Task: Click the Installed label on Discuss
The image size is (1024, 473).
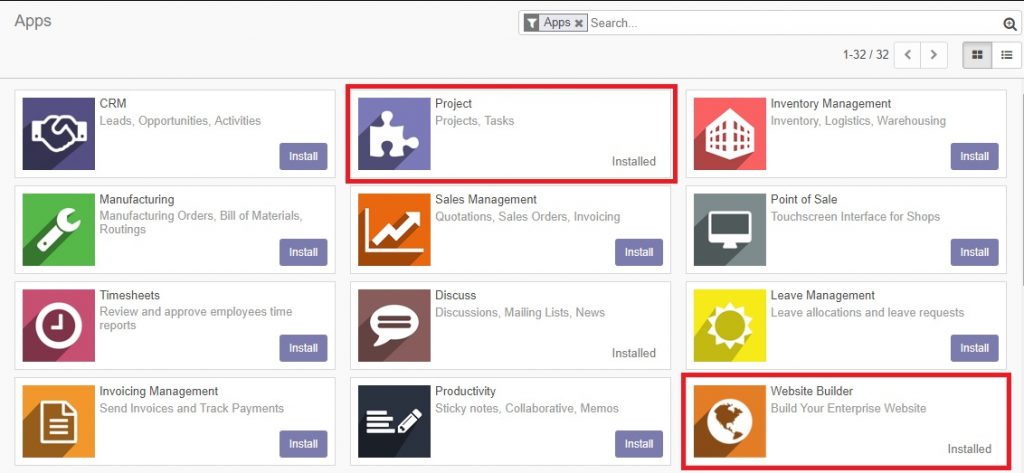Action: click(633, 353)
